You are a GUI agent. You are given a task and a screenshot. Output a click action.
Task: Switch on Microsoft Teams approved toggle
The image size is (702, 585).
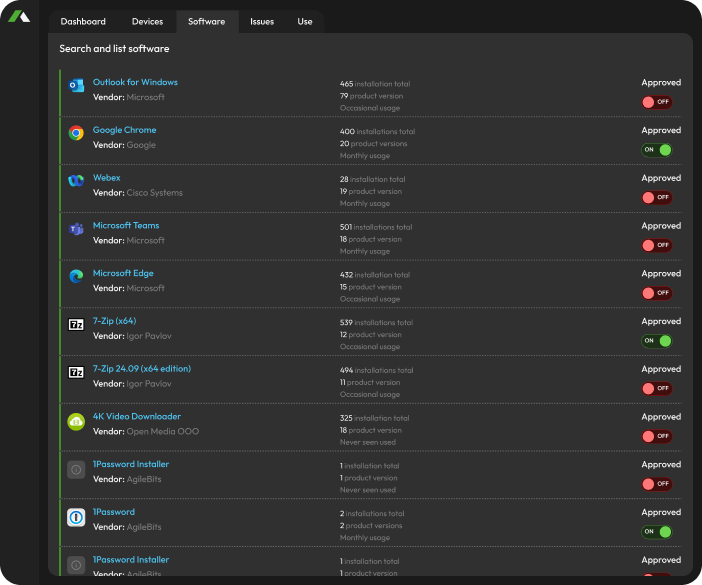point(657,245)
